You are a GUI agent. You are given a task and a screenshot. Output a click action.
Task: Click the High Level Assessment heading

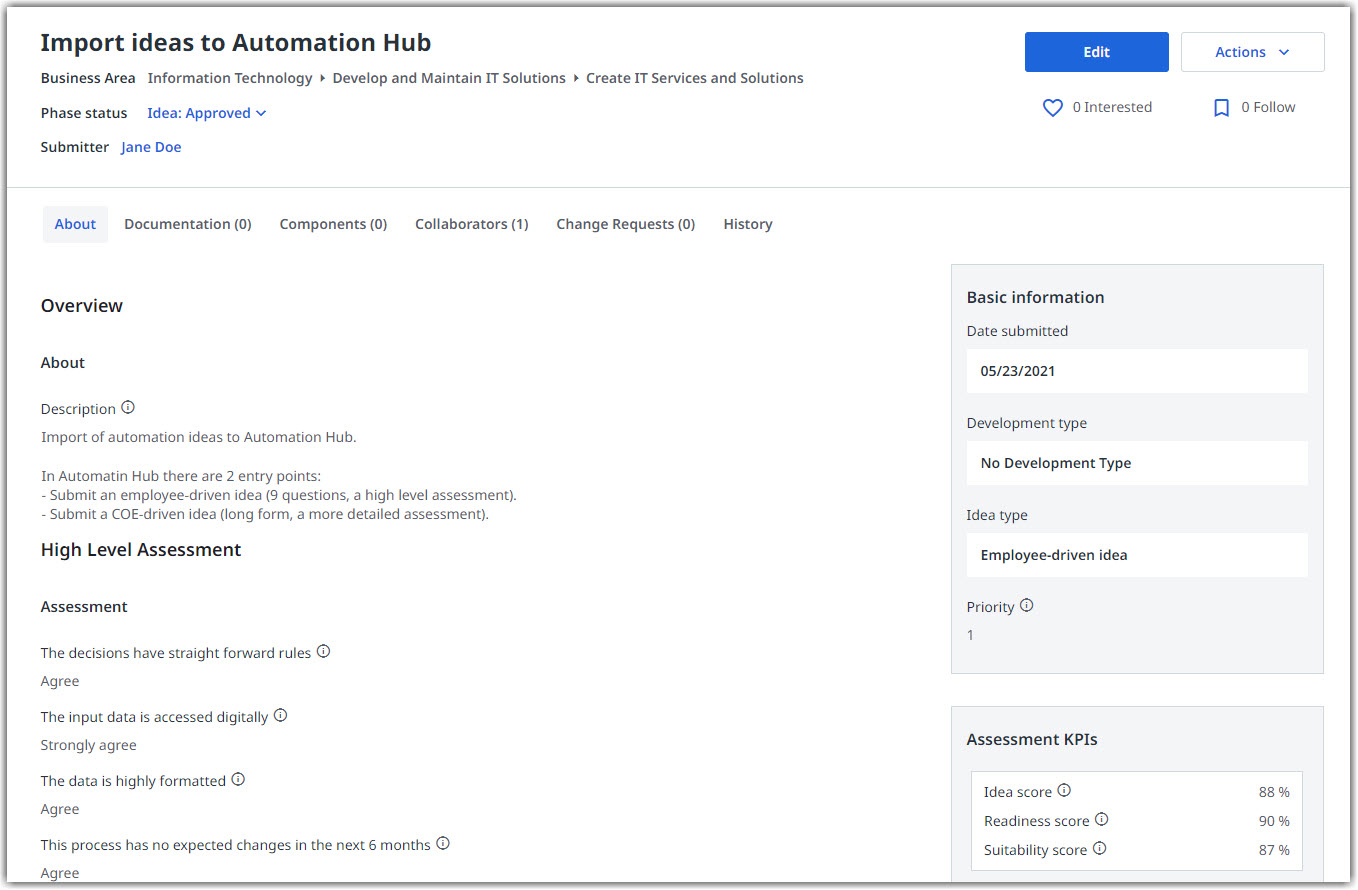click(141, 550)
